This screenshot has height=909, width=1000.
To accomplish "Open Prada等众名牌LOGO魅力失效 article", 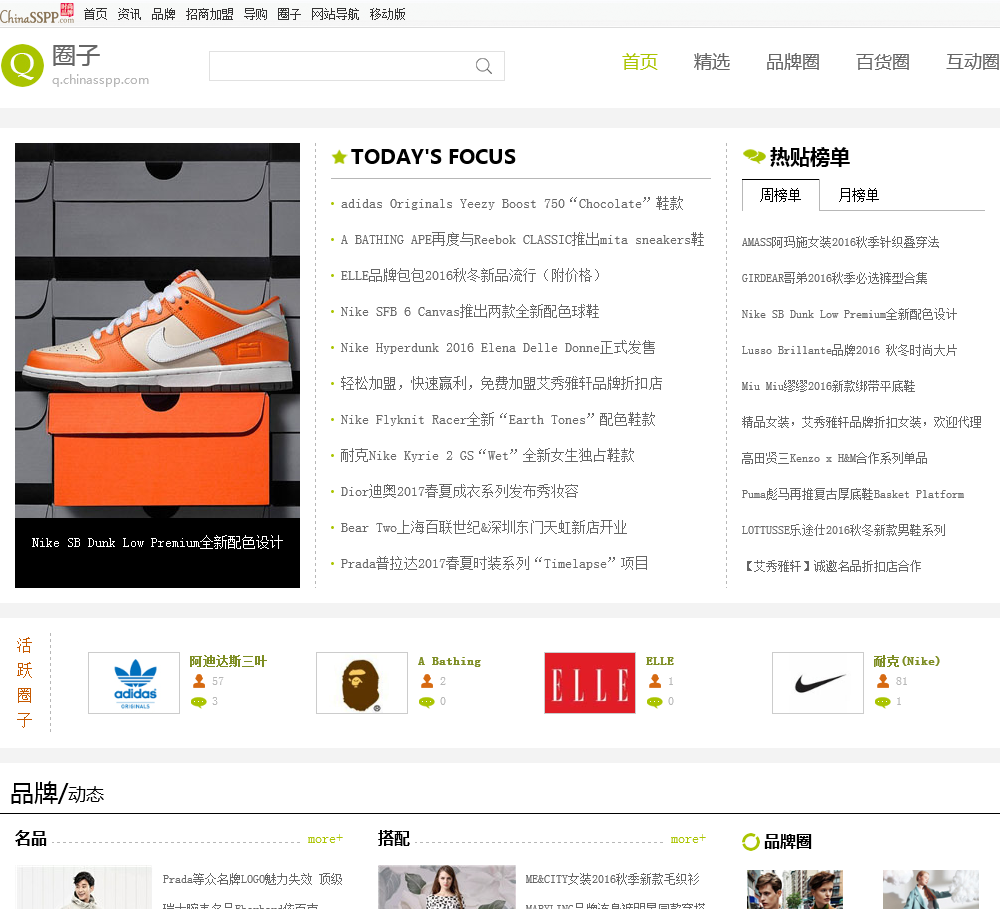I will point(253,880).
